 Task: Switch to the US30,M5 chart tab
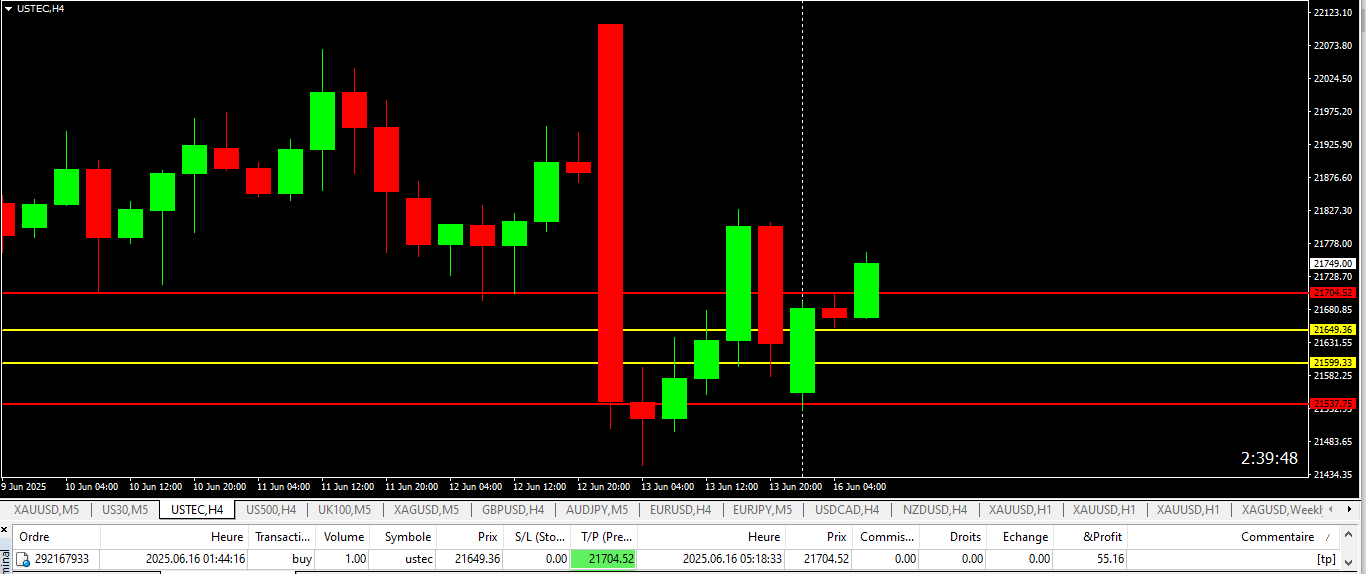click(125, 510)
